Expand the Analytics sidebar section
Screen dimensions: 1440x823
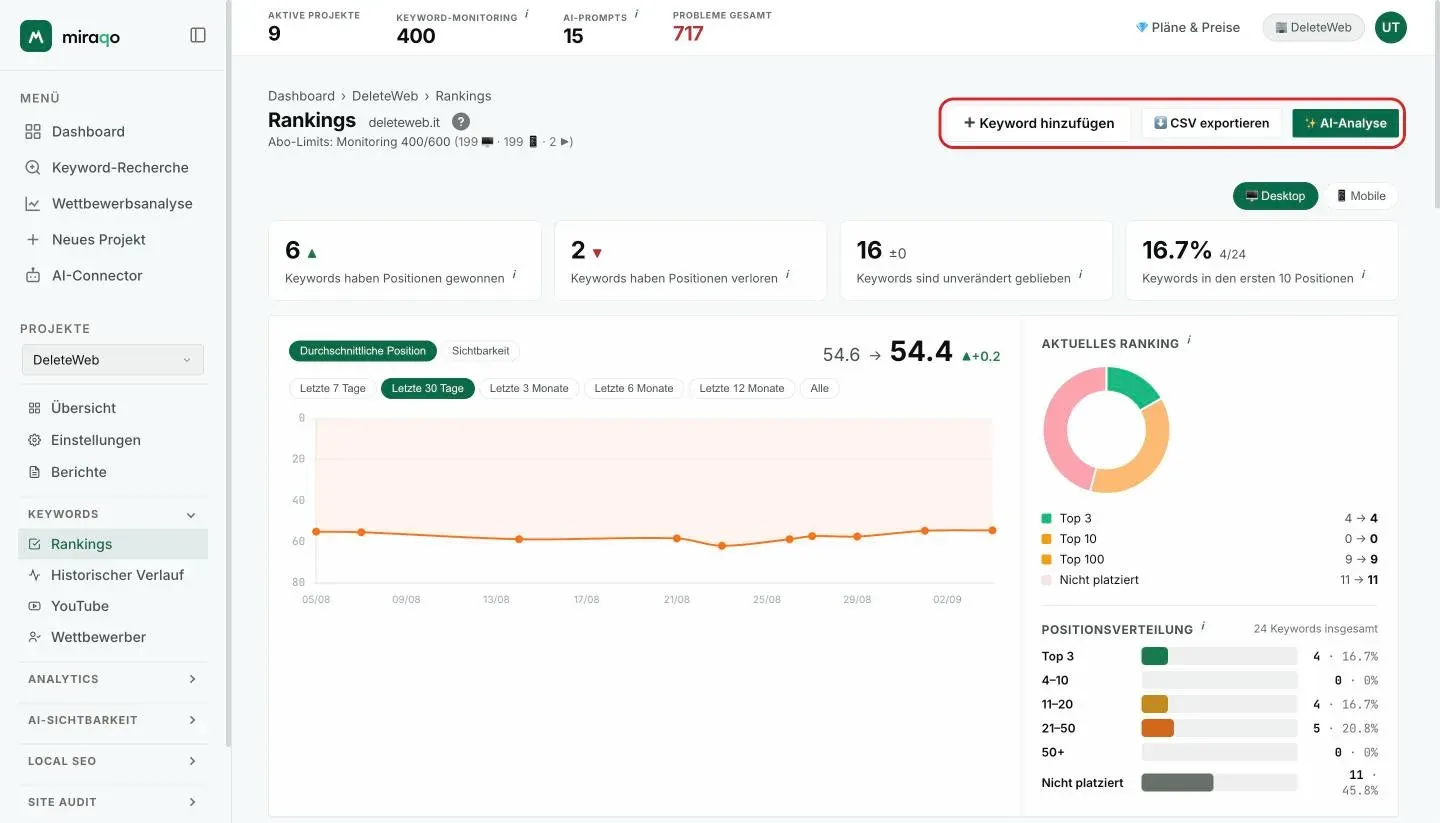pyautogui.click(x=192, y=679)
